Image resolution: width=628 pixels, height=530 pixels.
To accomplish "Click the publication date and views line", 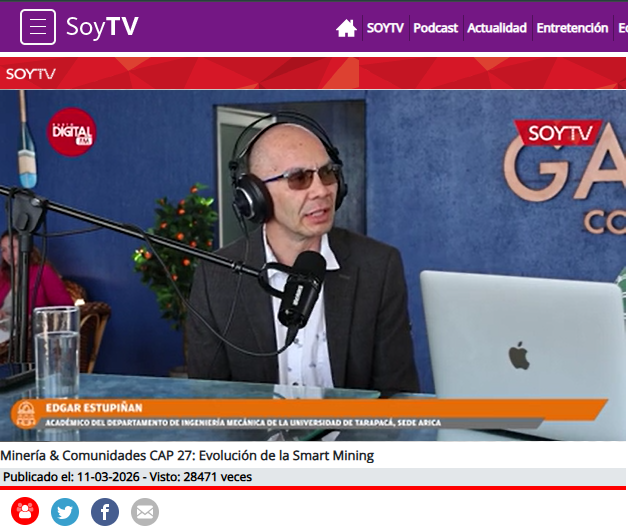I will click(127, 477).
